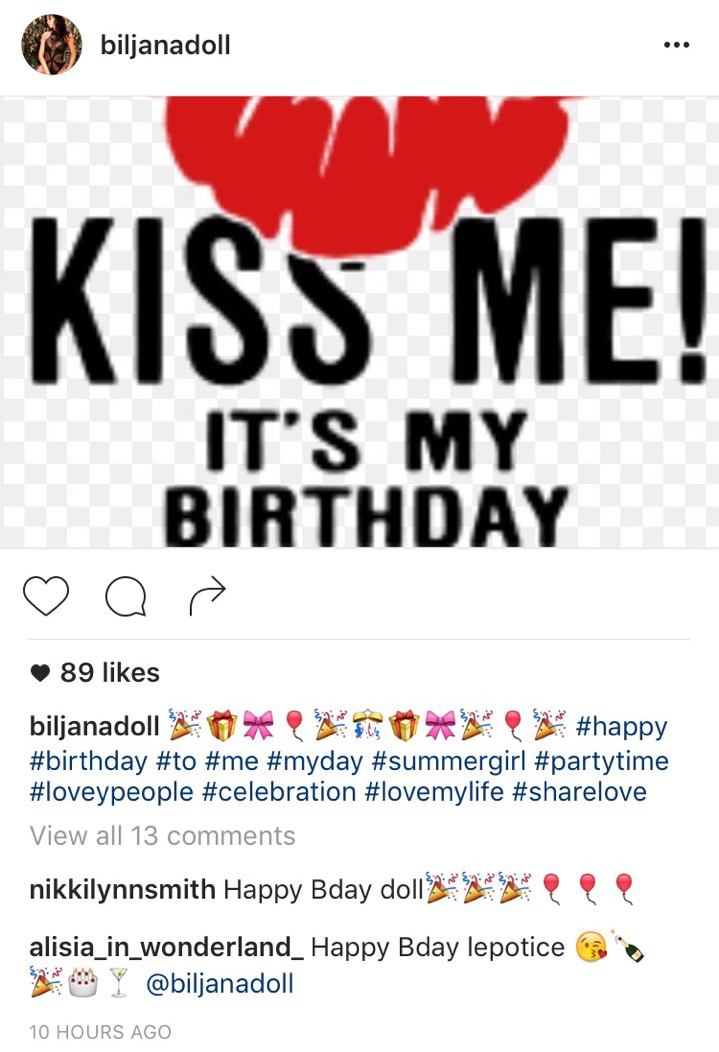Tap the heart like icon
The height and width of the screenshot is (1052, 719).
pyautogui.click(x=46, y=595)
